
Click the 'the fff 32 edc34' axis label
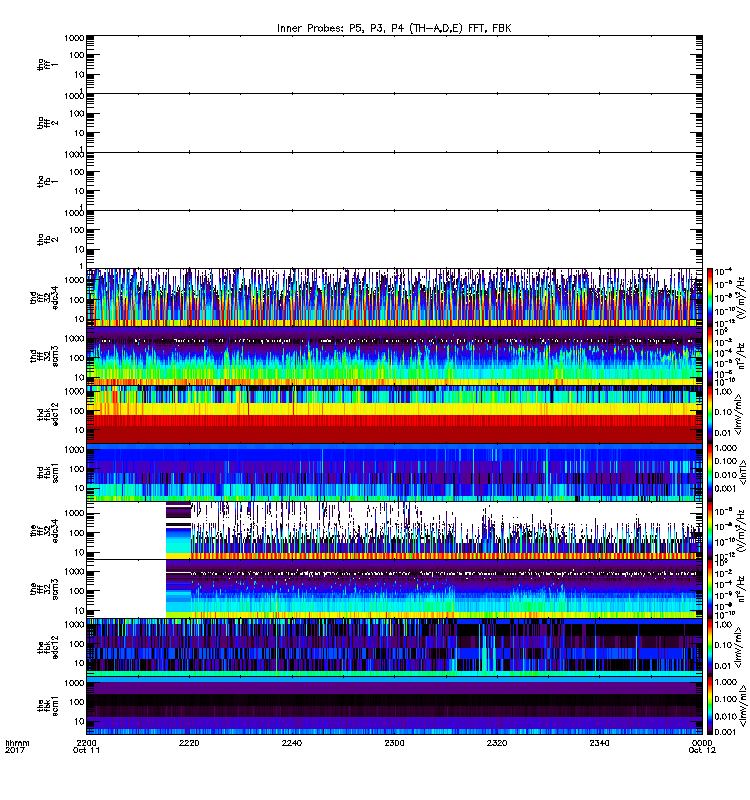44,531
